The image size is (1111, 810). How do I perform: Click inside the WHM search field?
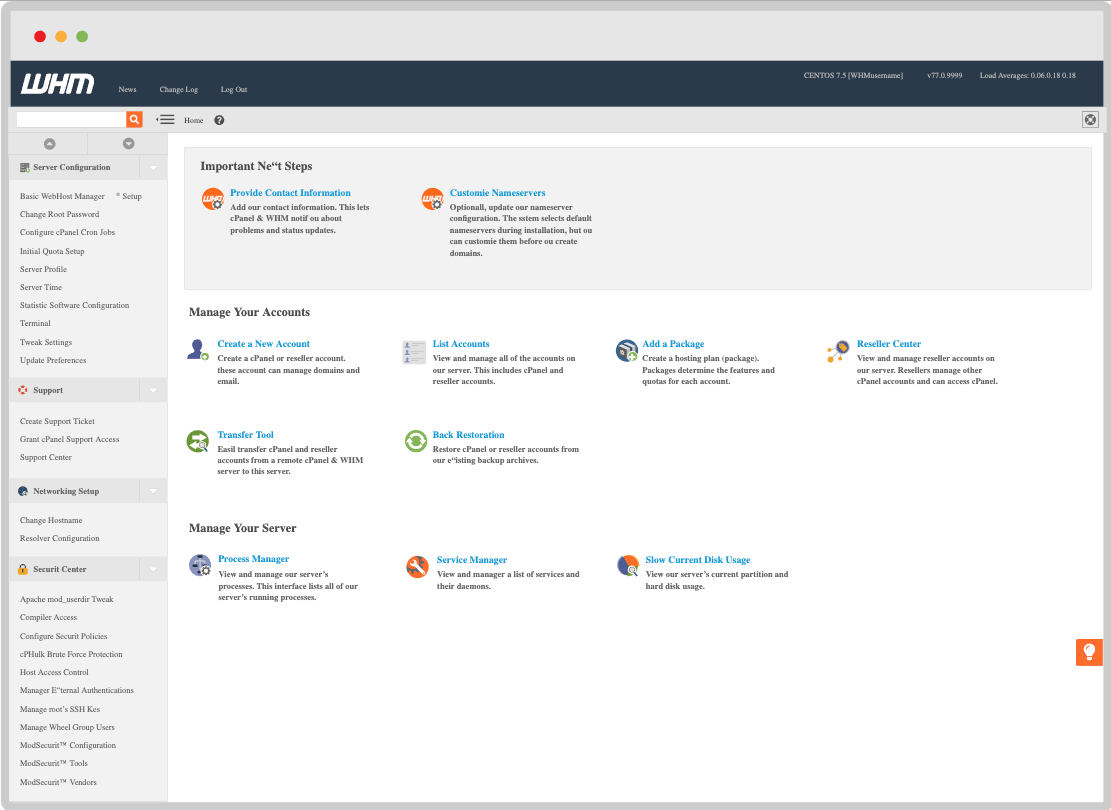tap(71, 119)
